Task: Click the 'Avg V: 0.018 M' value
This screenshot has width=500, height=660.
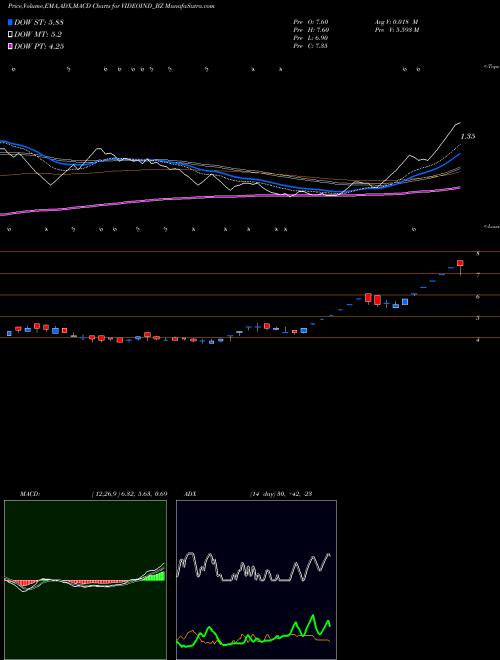Action: [396, 22]
